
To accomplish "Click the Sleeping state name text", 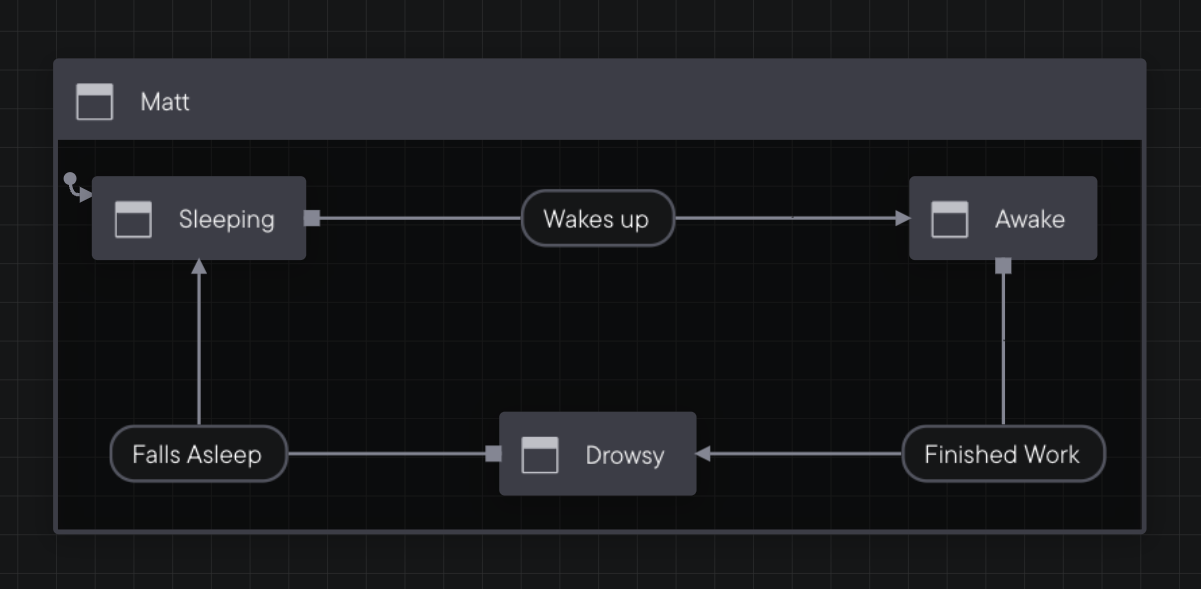I will tap(226, 219).
